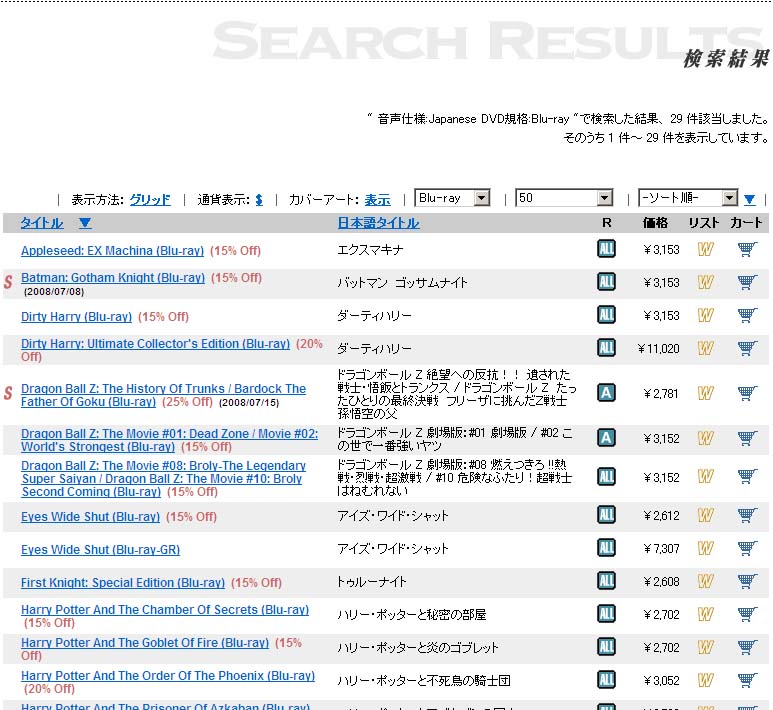
Task: Click Japanese title エクスマキナ
Action: click(x=370, y=250)
